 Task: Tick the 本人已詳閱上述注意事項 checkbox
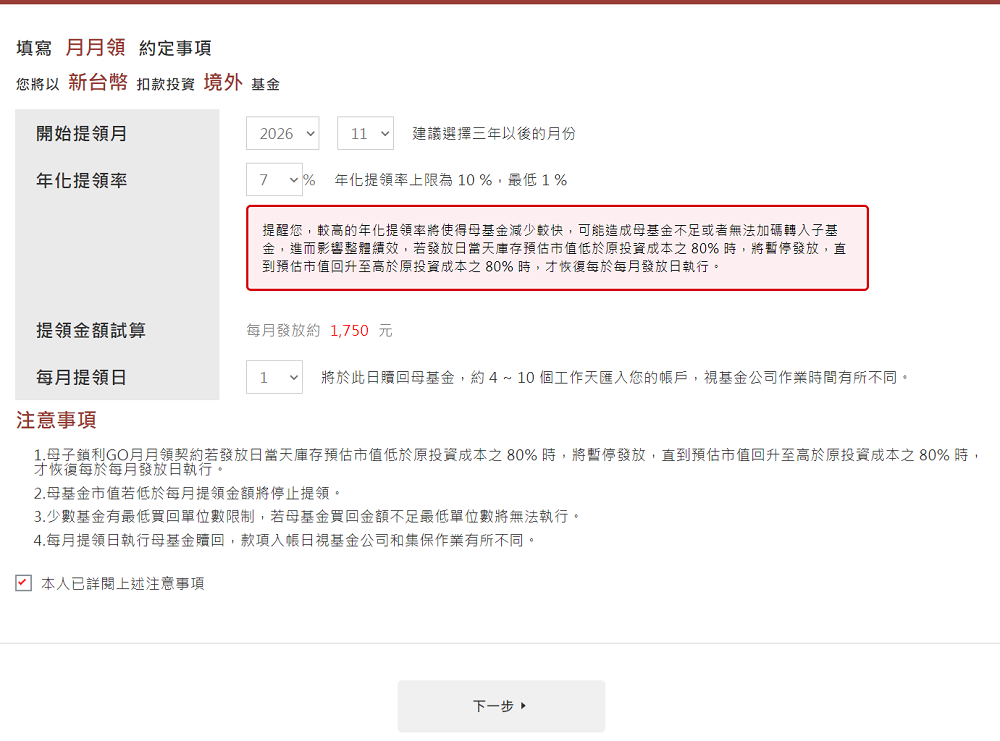tap(24, 583)
